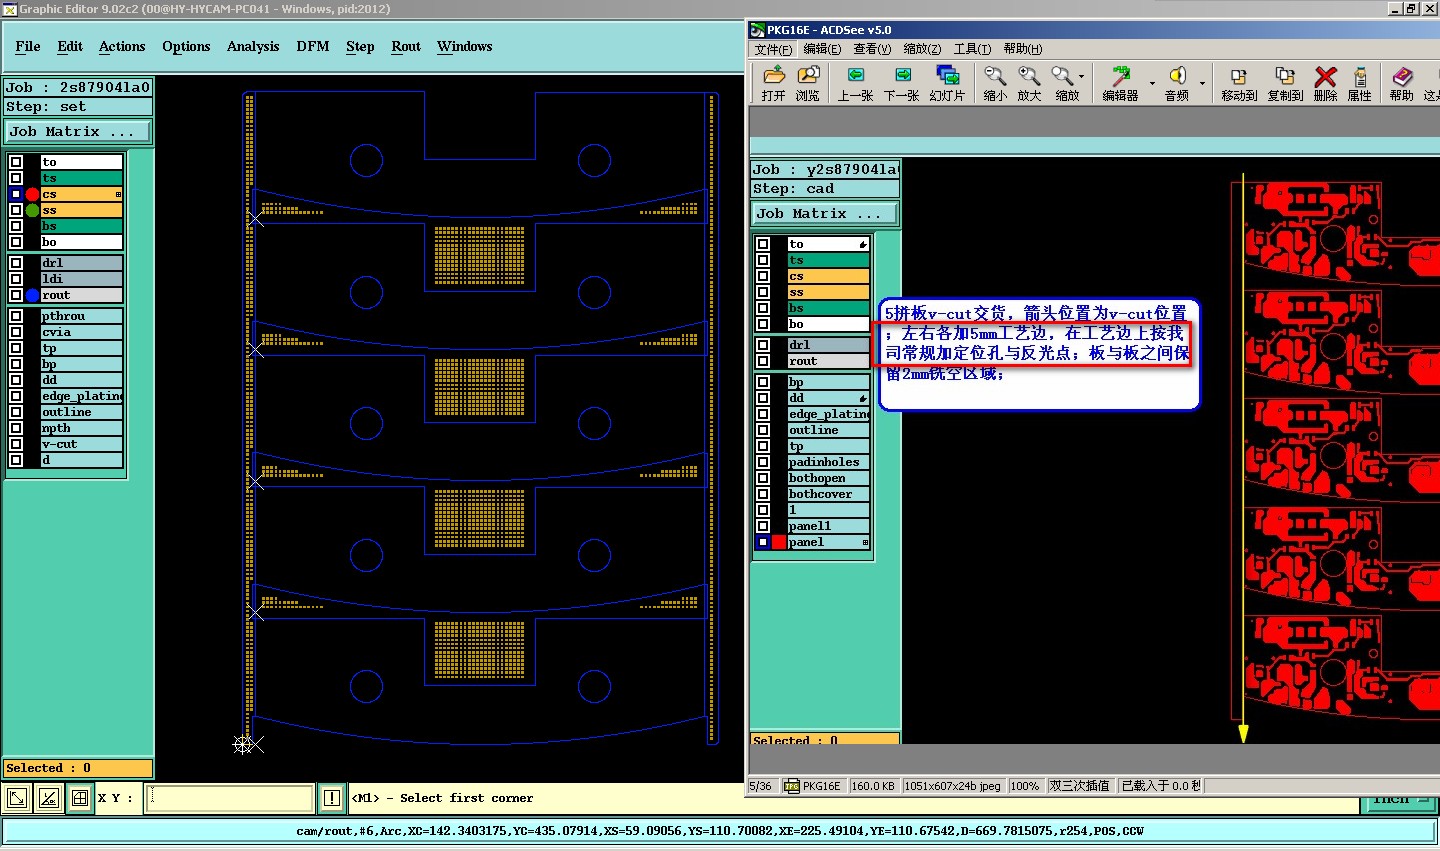This screenshot has height=851, width=1440.
Task: Click the Job Matrix button in Graphic Editor
Action: 78,132
